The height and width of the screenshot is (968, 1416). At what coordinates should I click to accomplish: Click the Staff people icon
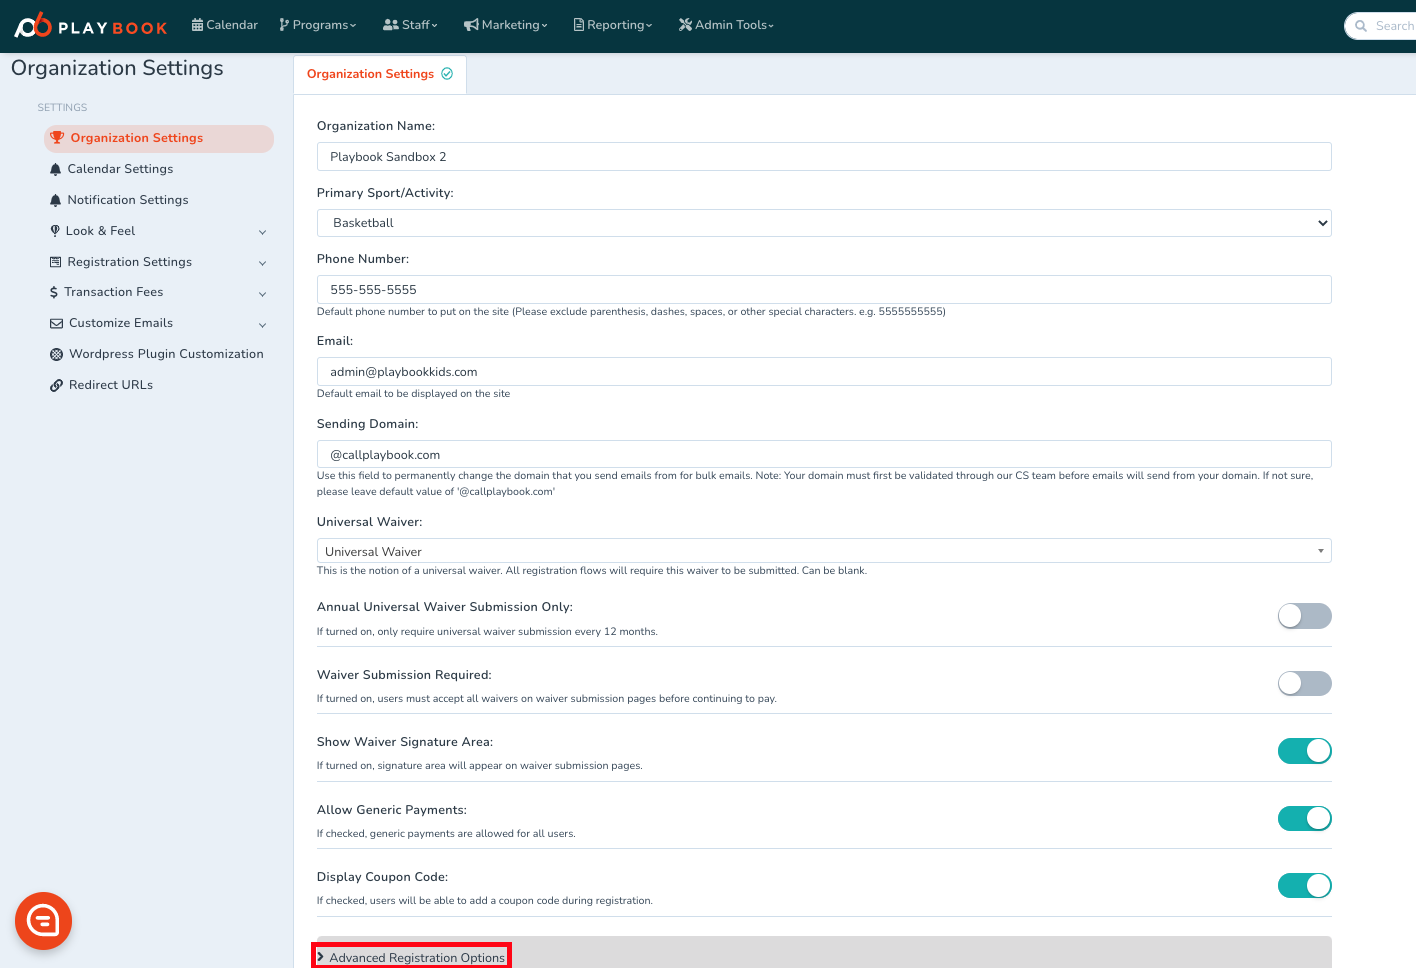[391, 25]
